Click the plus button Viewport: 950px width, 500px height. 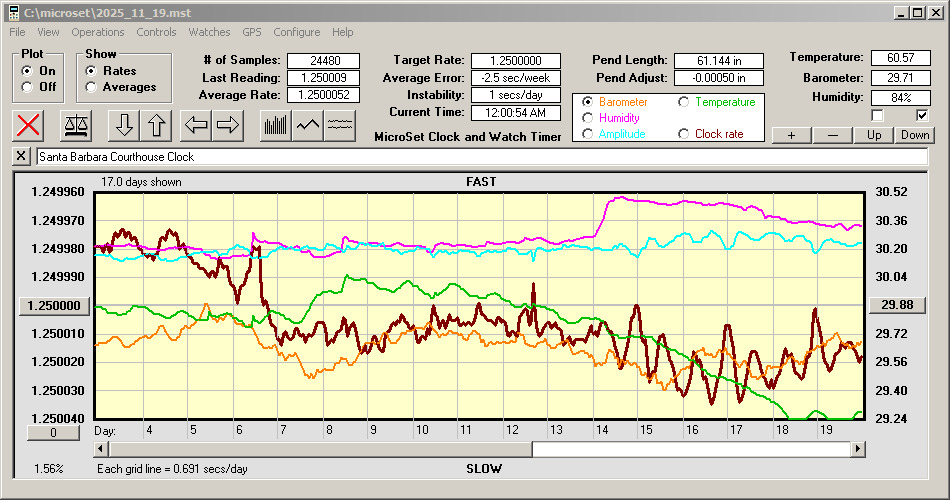click(x=791, y=135)
